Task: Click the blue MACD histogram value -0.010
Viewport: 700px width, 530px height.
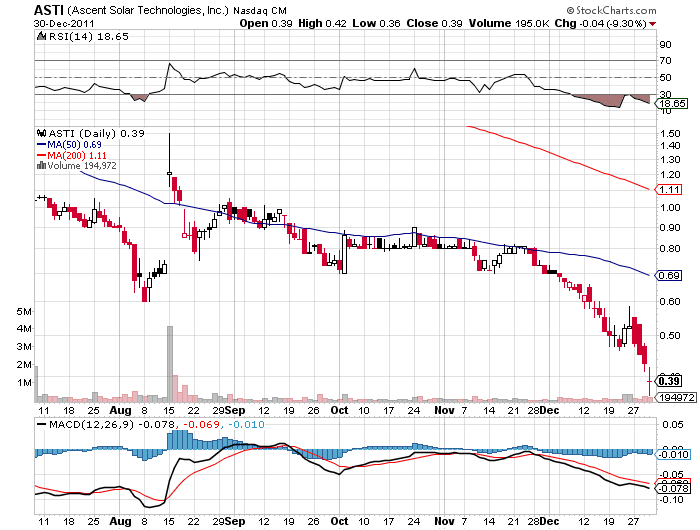Action: (x=246, y=425)
